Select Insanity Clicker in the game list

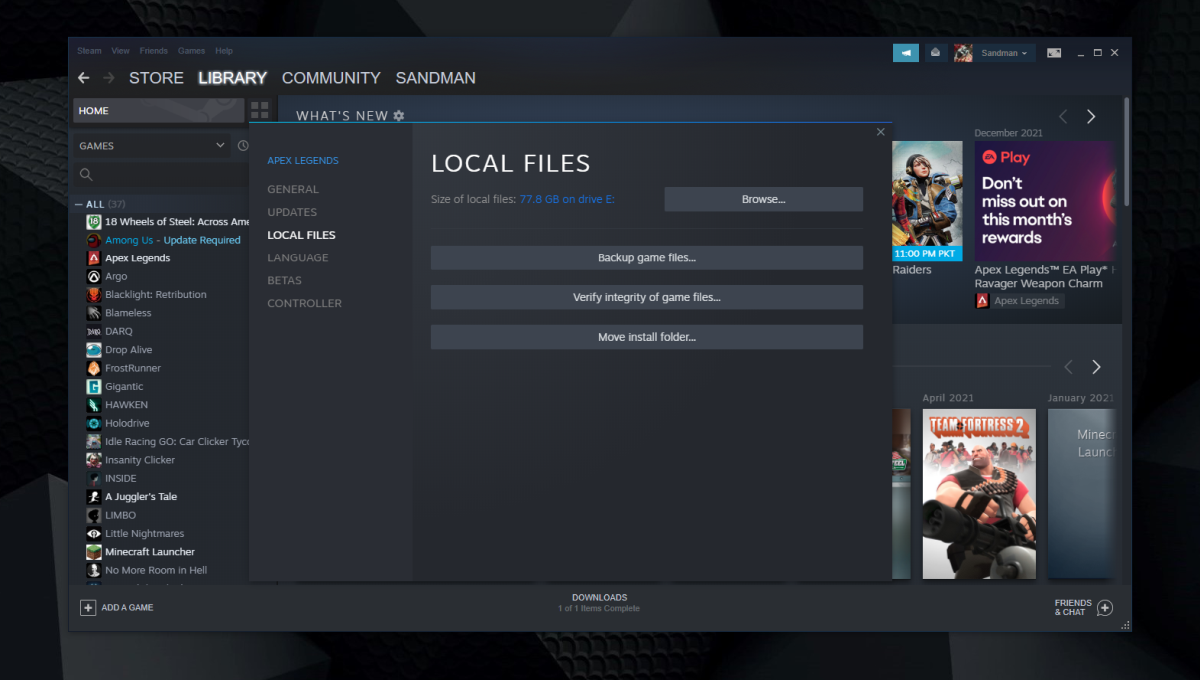click(139, 460)
